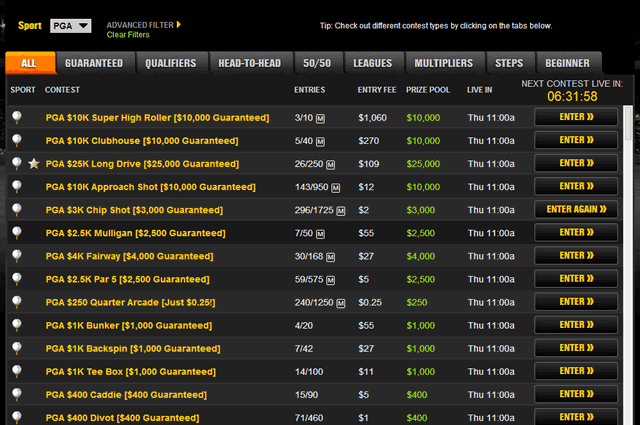Click golf ball icon for $2.5K Par 5
Viewport: 640px width, 425px height.
(x=17, y=279)
